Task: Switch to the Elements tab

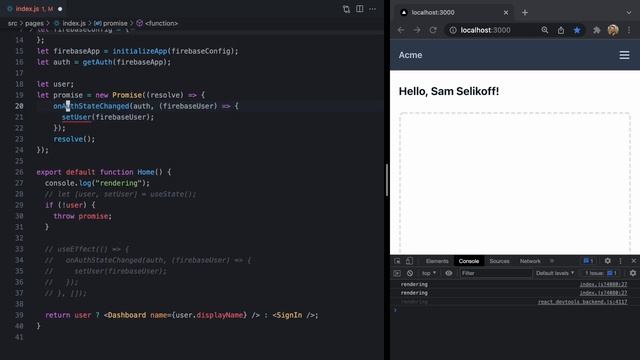Action: click(437, 261)
